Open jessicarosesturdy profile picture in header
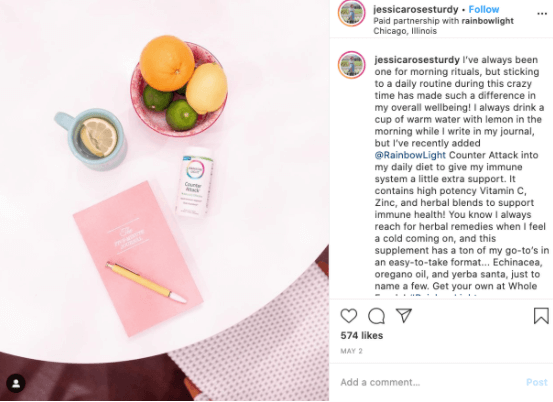This screenshot has width=553, height=402. [x=351, y=14]
